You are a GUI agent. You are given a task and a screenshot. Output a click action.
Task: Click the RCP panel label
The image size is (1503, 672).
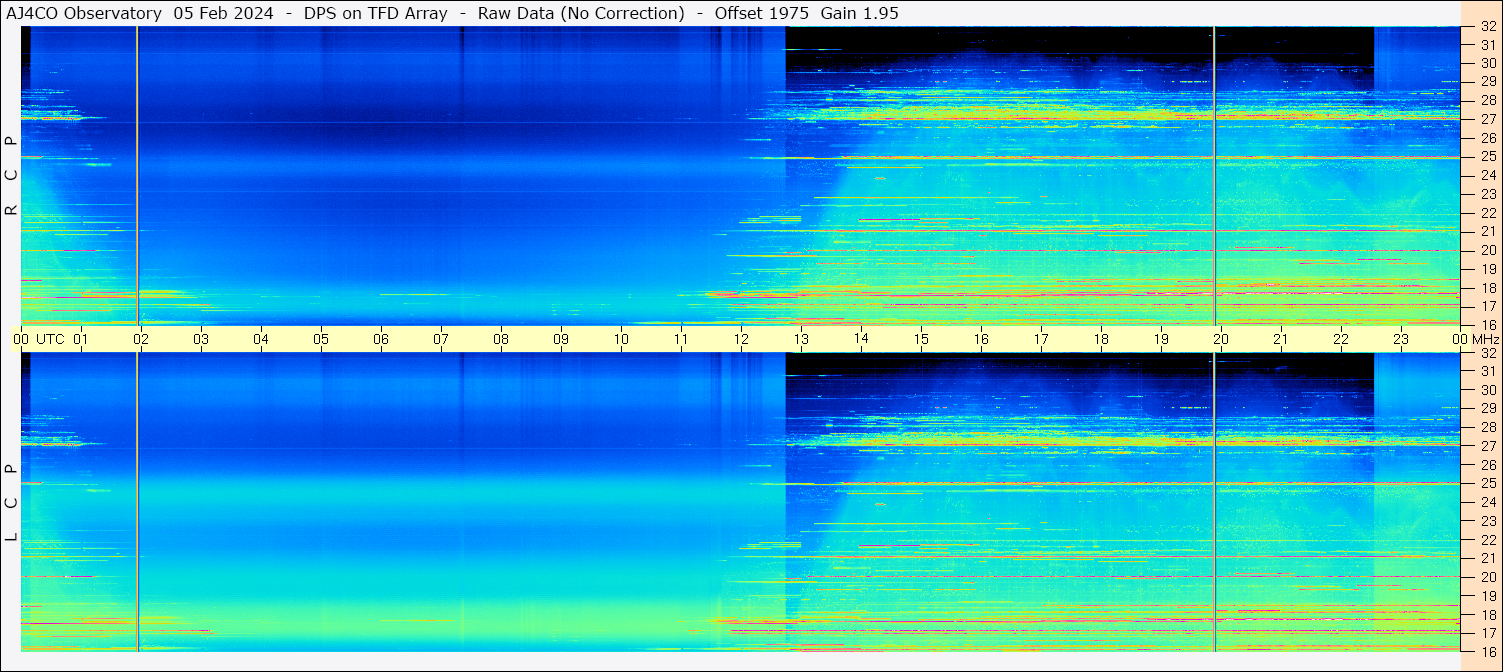coord(12,176)
